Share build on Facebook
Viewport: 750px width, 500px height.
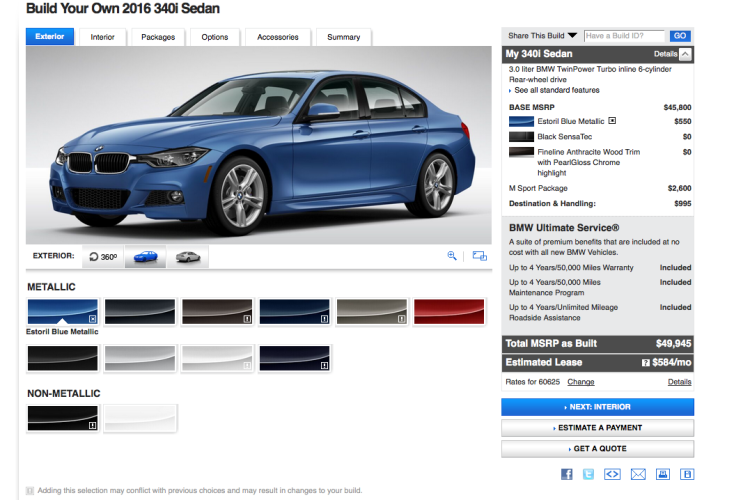coord(566,474)
